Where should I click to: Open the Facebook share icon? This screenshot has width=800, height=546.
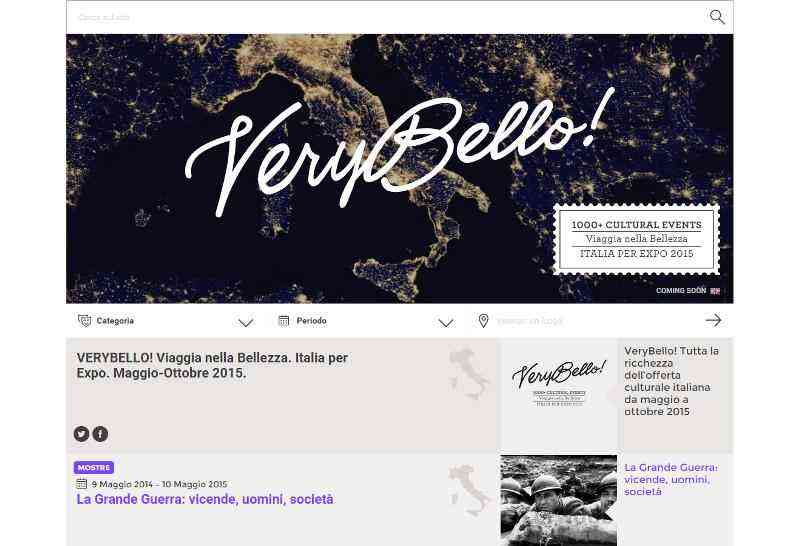click(x=100, y=434)
